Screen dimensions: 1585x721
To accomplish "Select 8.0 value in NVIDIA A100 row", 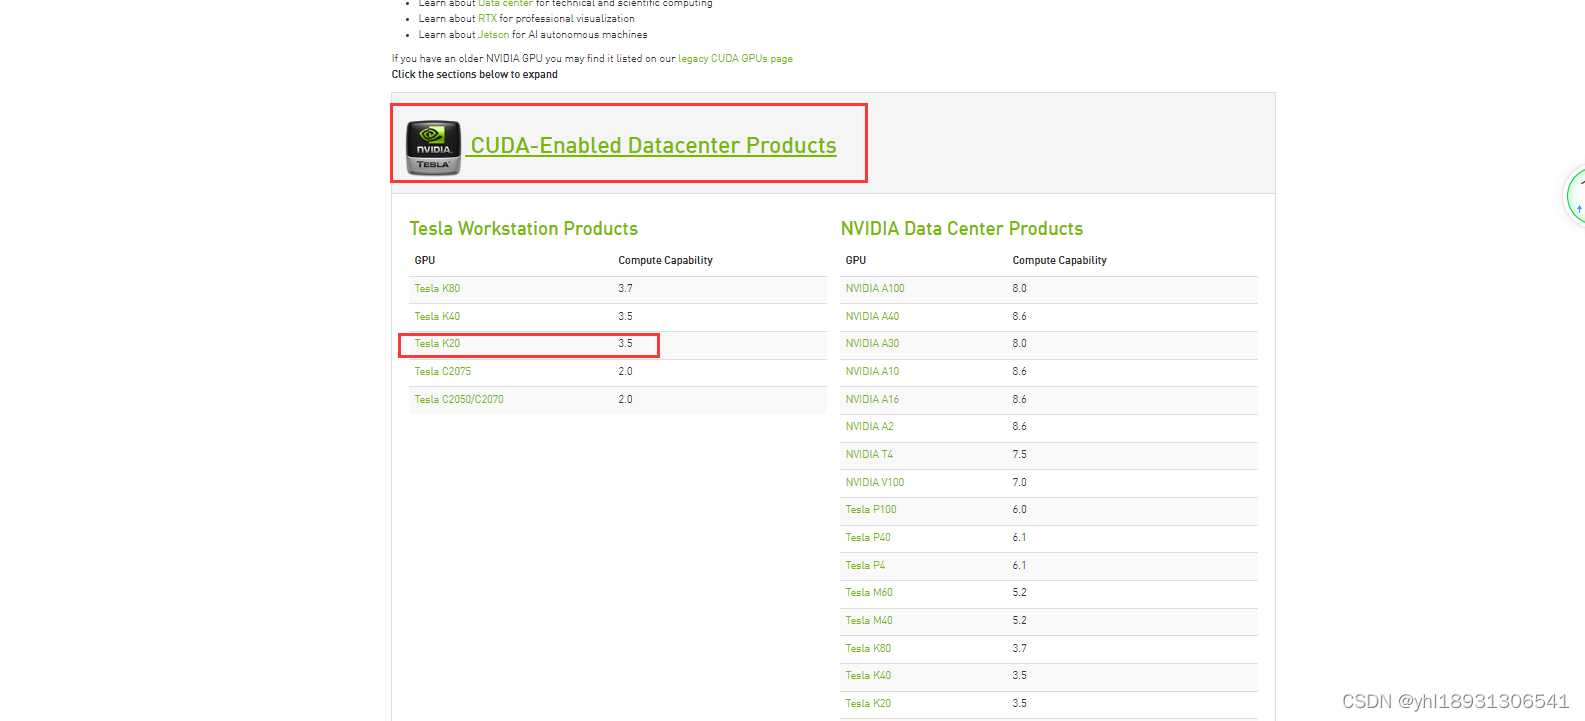I will point(1019,288).
